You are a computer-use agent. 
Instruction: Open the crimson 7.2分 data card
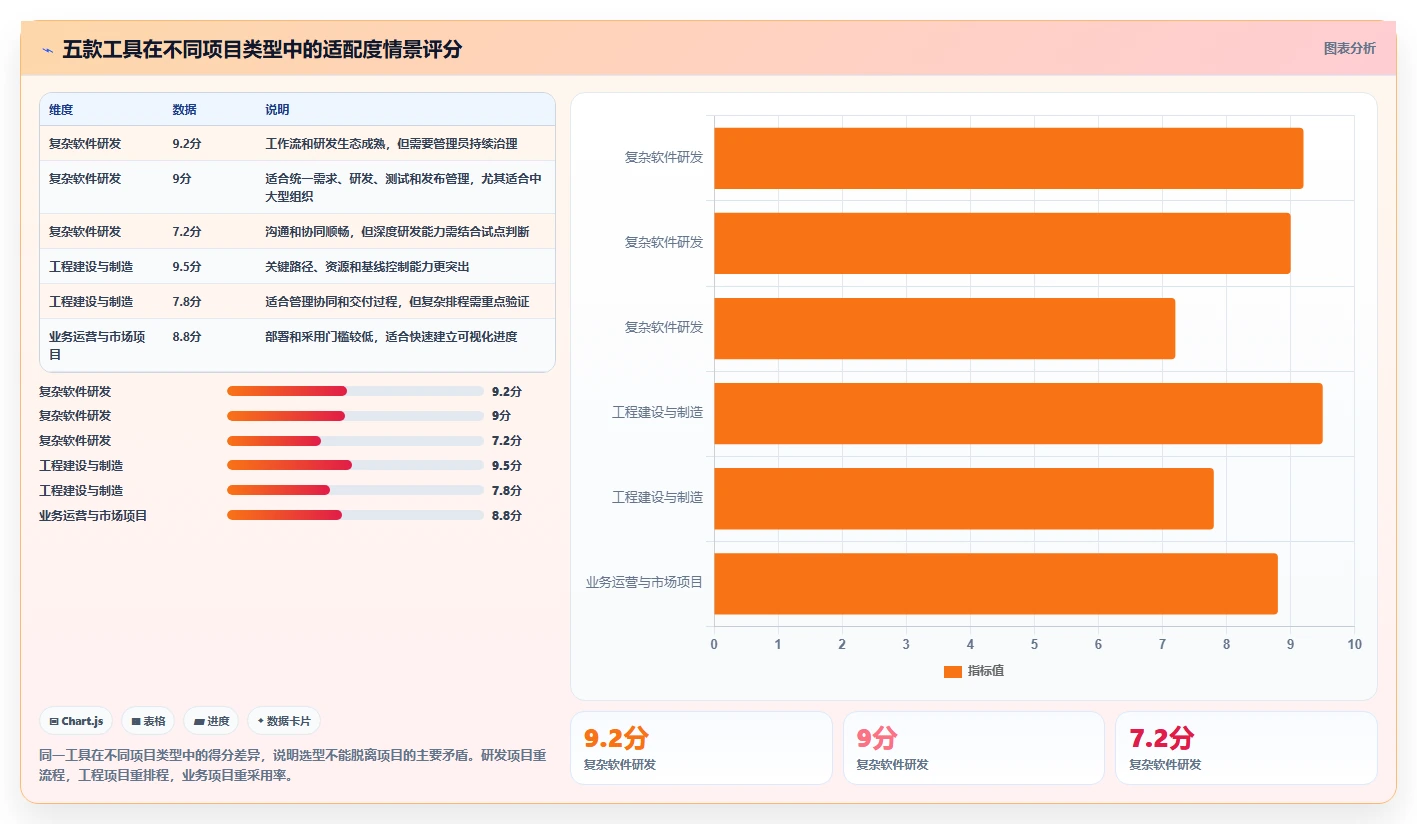(1246, 748)
